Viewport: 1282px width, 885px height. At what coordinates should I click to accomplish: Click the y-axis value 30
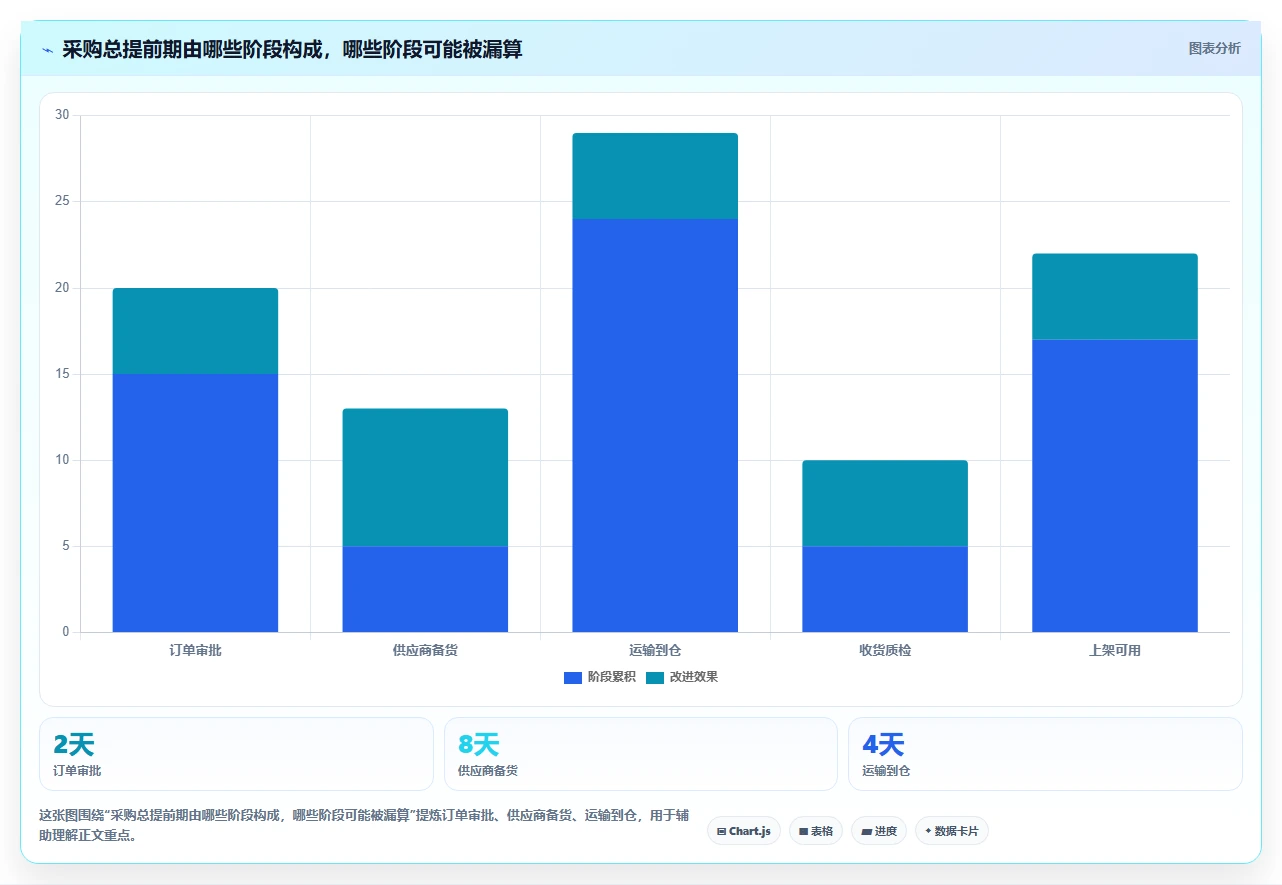point(62,115)
